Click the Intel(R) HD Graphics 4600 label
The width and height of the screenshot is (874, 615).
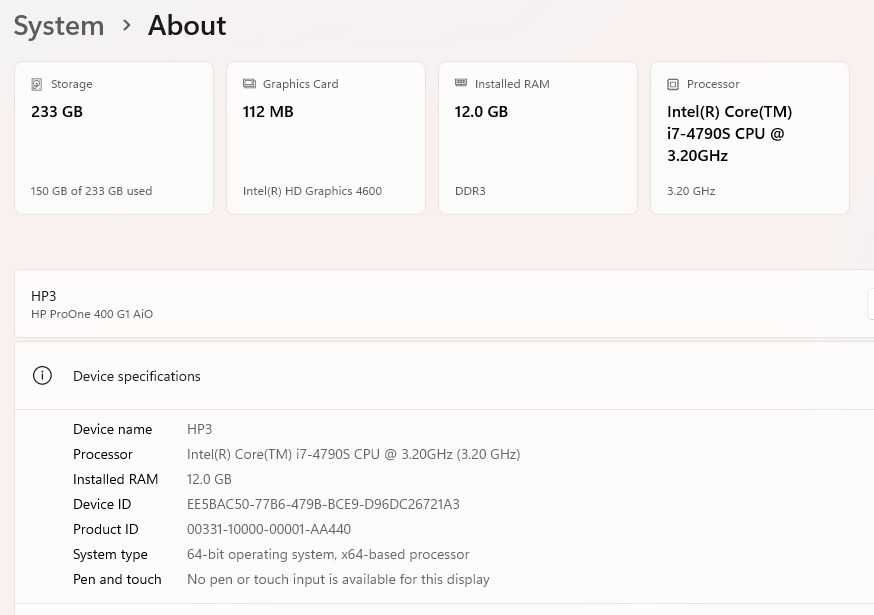click(312, 191)
